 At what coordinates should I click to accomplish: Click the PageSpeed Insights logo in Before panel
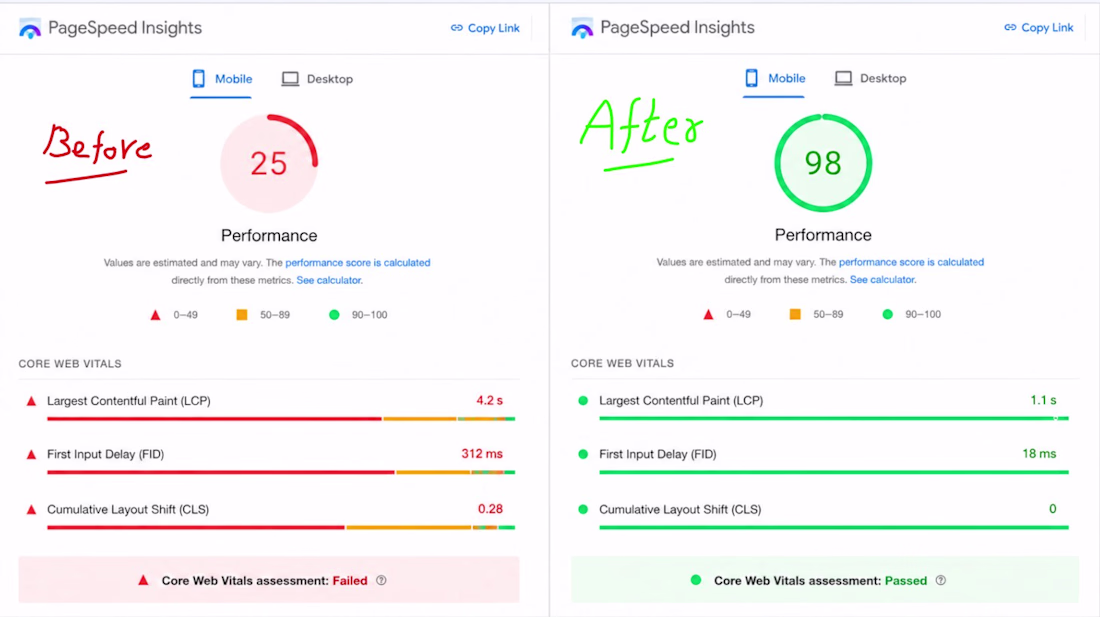click(x=29, y=29)
